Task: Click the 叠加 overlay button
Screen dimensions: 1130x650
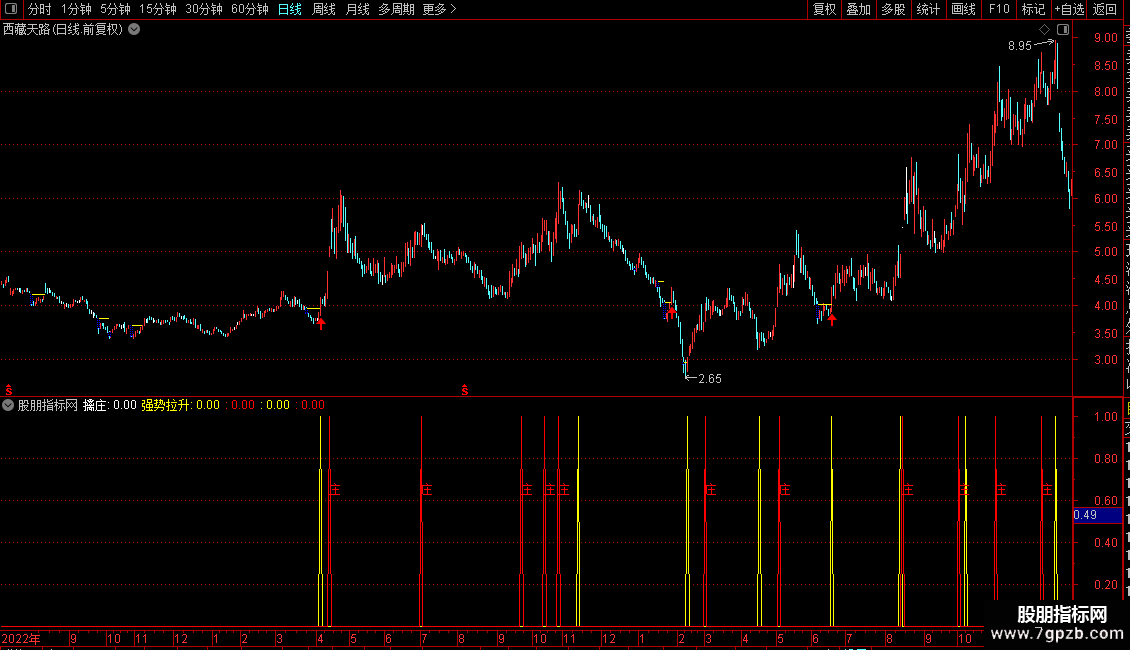Action: pyautogui.click(x=859, y=9)
